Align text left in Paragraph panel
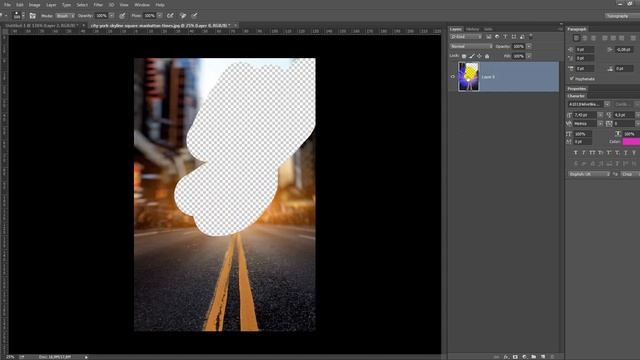The width and height of the screenshot is (640, 360). (x=576, y=38)
